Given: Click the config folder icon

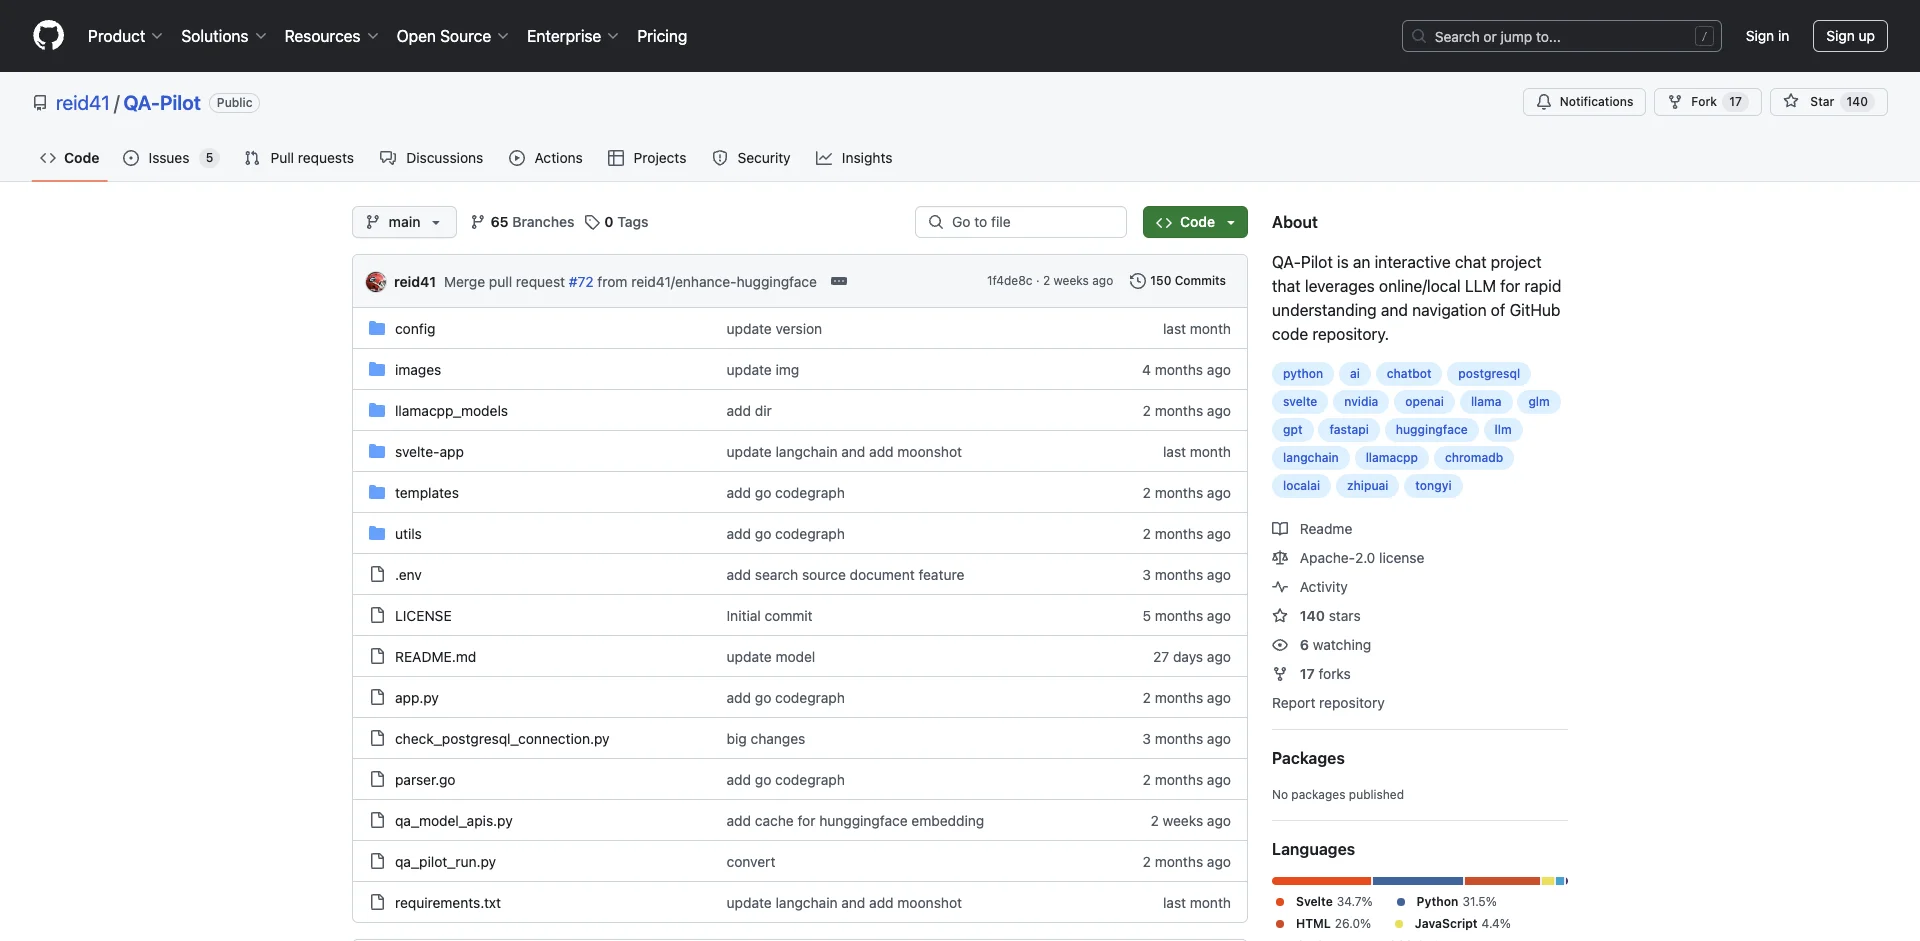Looking at the screenshot, I should pyautogui.click(x=377, y=329).
